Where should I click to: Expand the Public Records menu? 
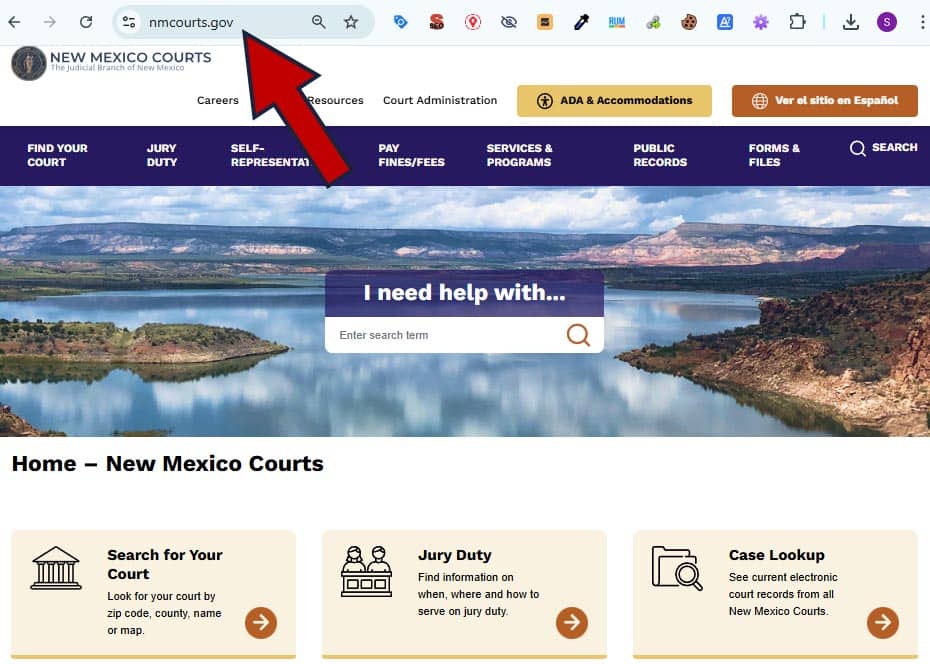click(x=659, y=155)
